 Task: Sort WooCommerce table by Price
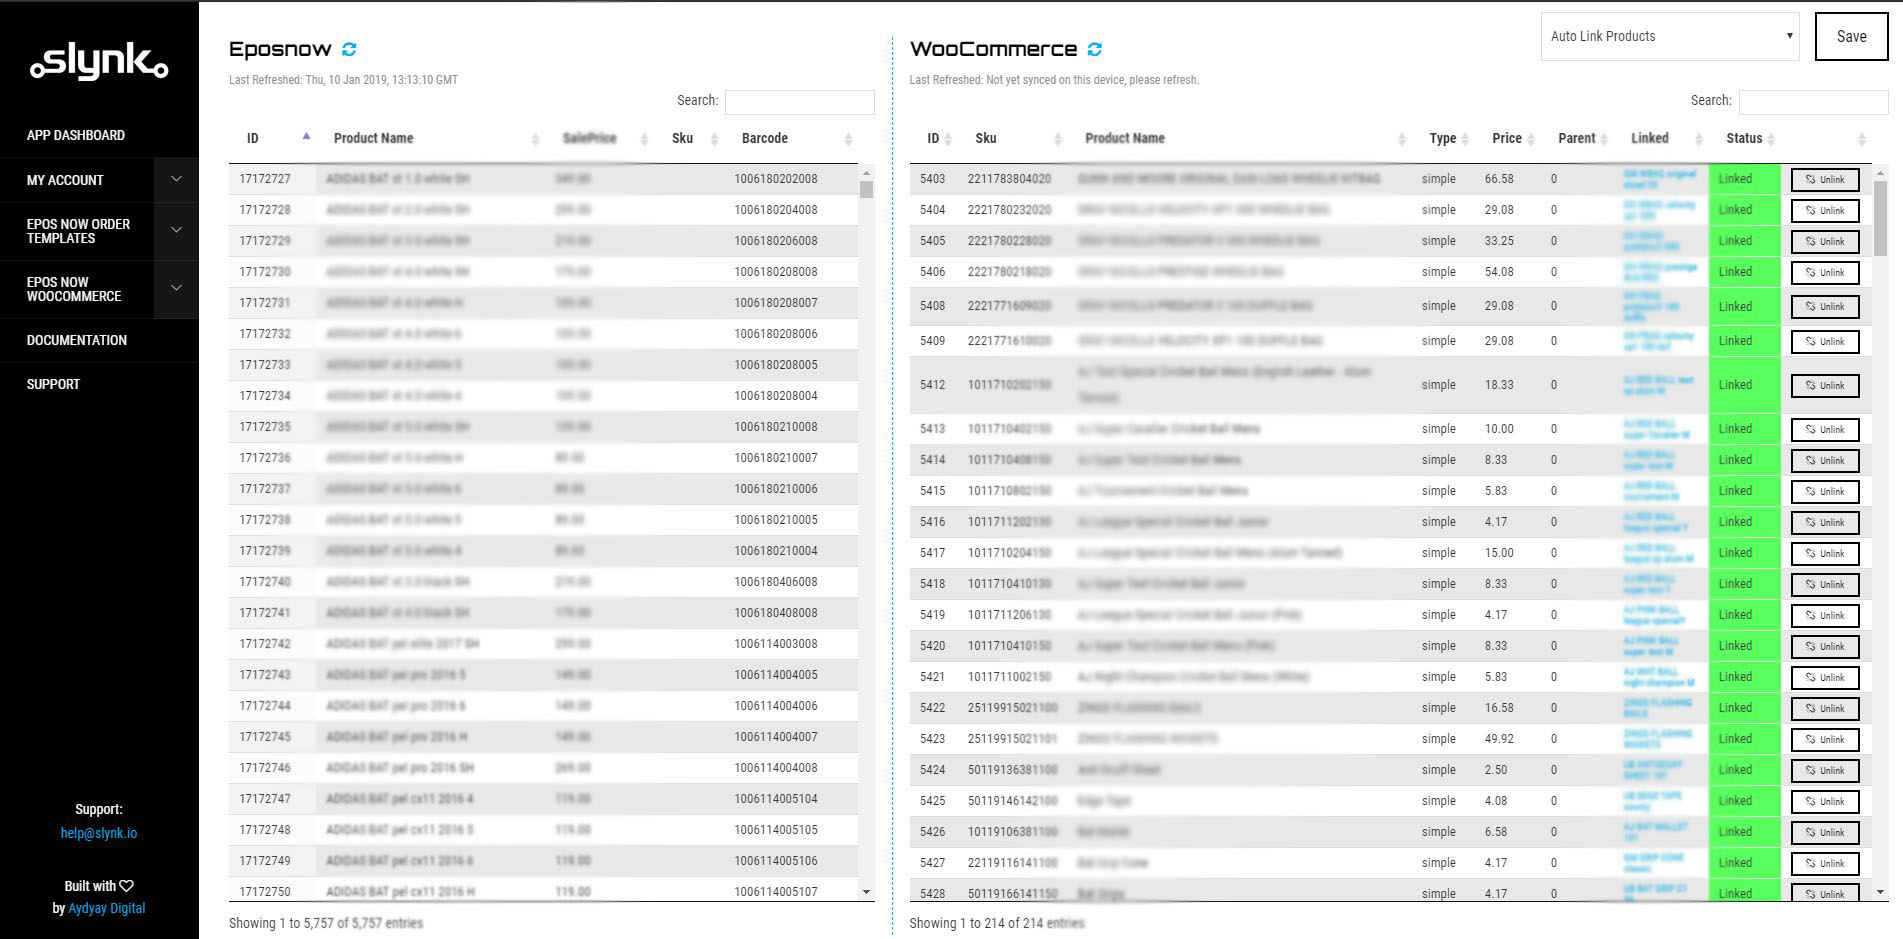pyautogui.click(x=1507, y=138)
